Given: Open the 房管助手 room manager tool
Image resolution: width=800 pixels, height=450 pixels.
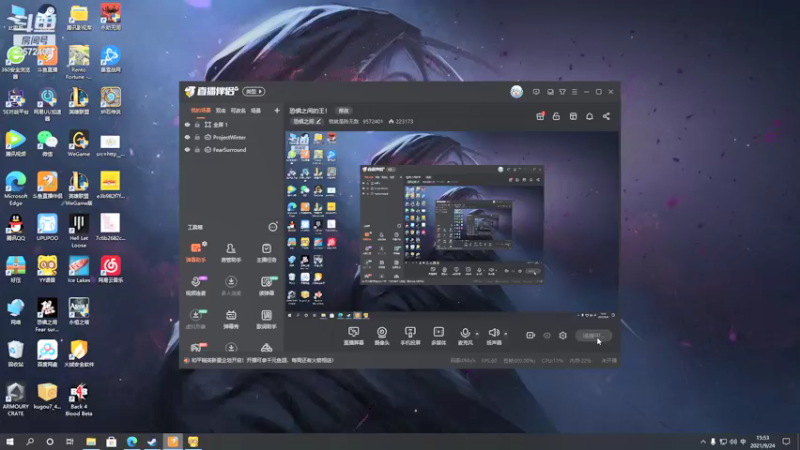Looking at the screenshot, I should [x=231, y=252].
